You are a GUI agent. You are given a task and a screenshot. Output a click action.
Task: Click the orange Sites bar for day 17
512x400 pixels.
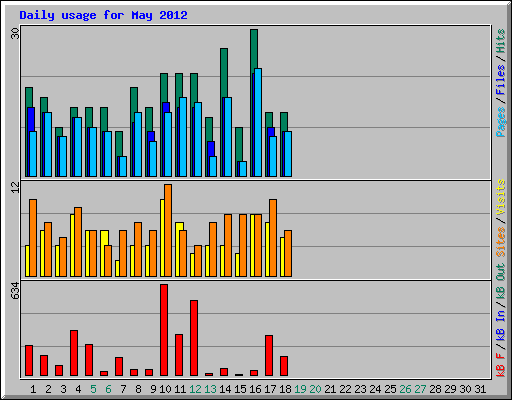click(x=273, y=238)
